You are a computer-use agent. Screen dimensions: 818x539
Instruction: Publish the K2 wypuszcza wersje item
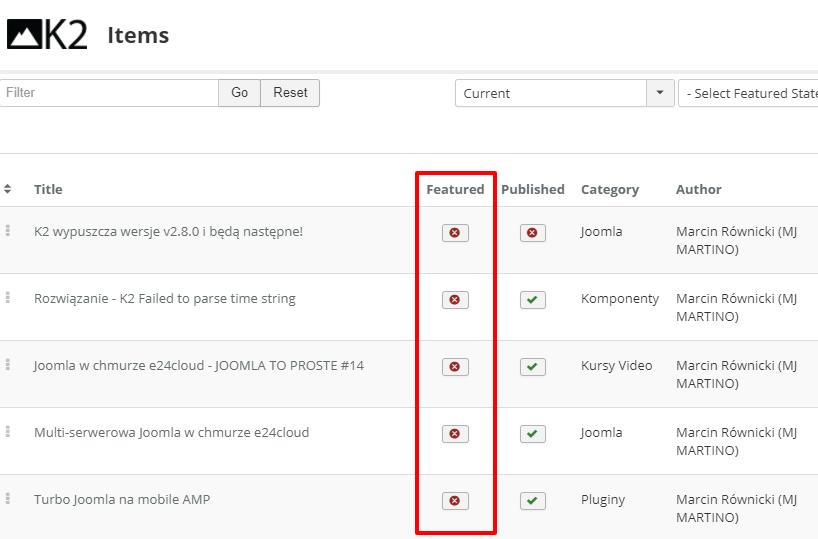click(x=533, y=233)
